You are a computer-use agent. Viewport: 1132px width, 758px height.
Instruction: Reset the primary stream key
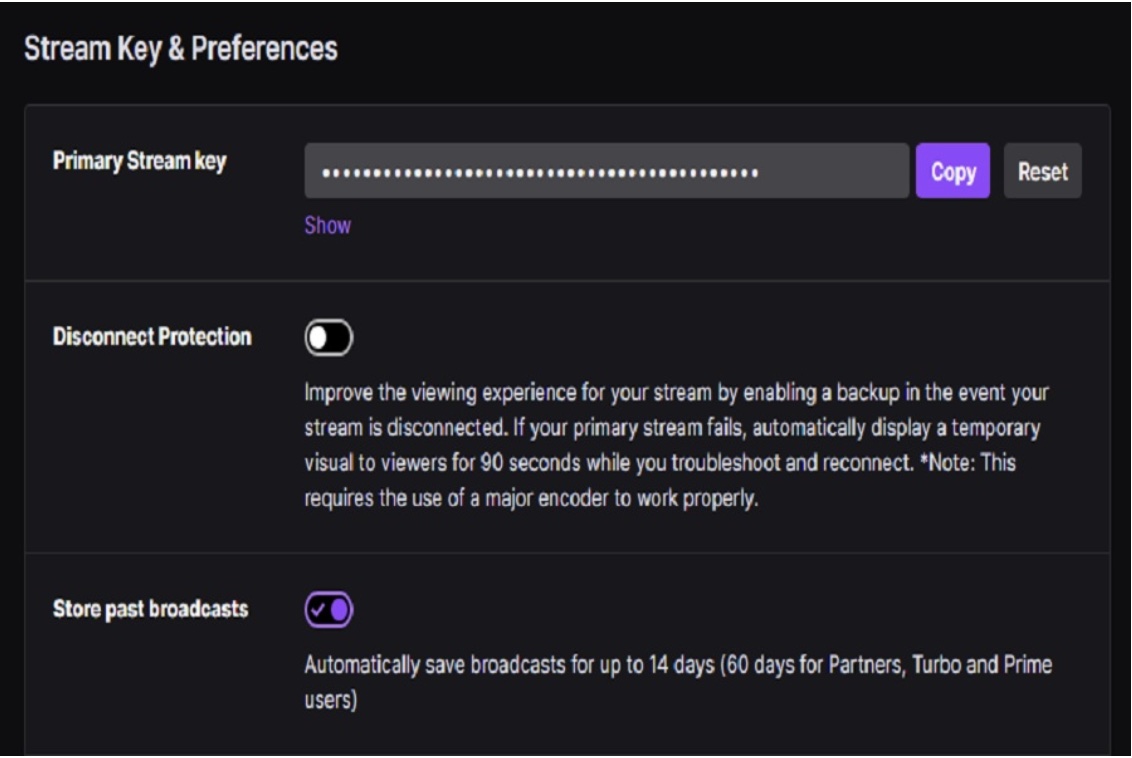click(1042, 171)
